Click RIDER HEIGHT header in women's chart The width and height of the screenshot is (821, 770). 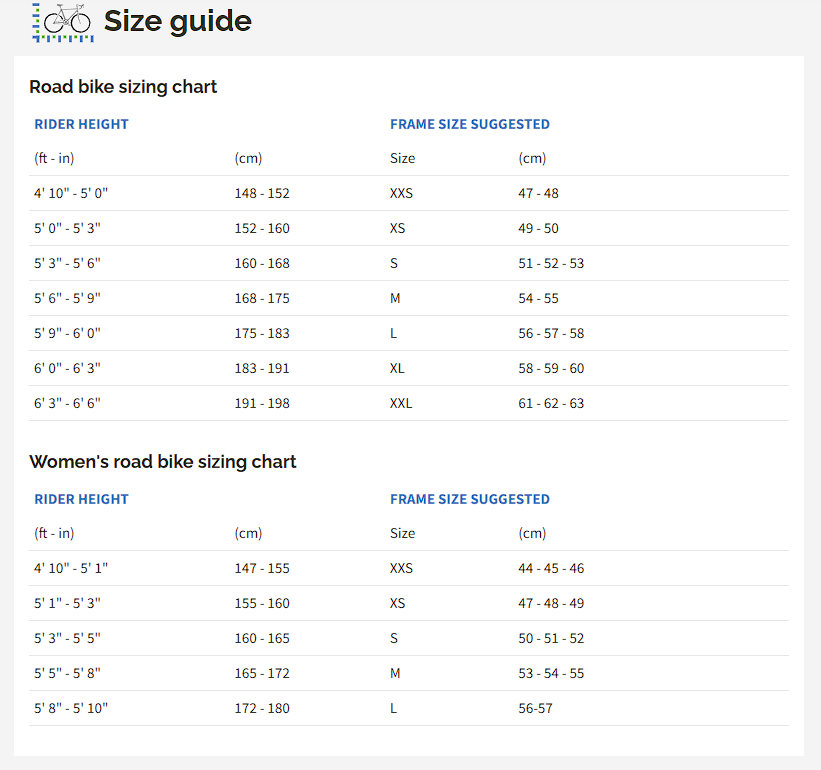pos(81,499)
